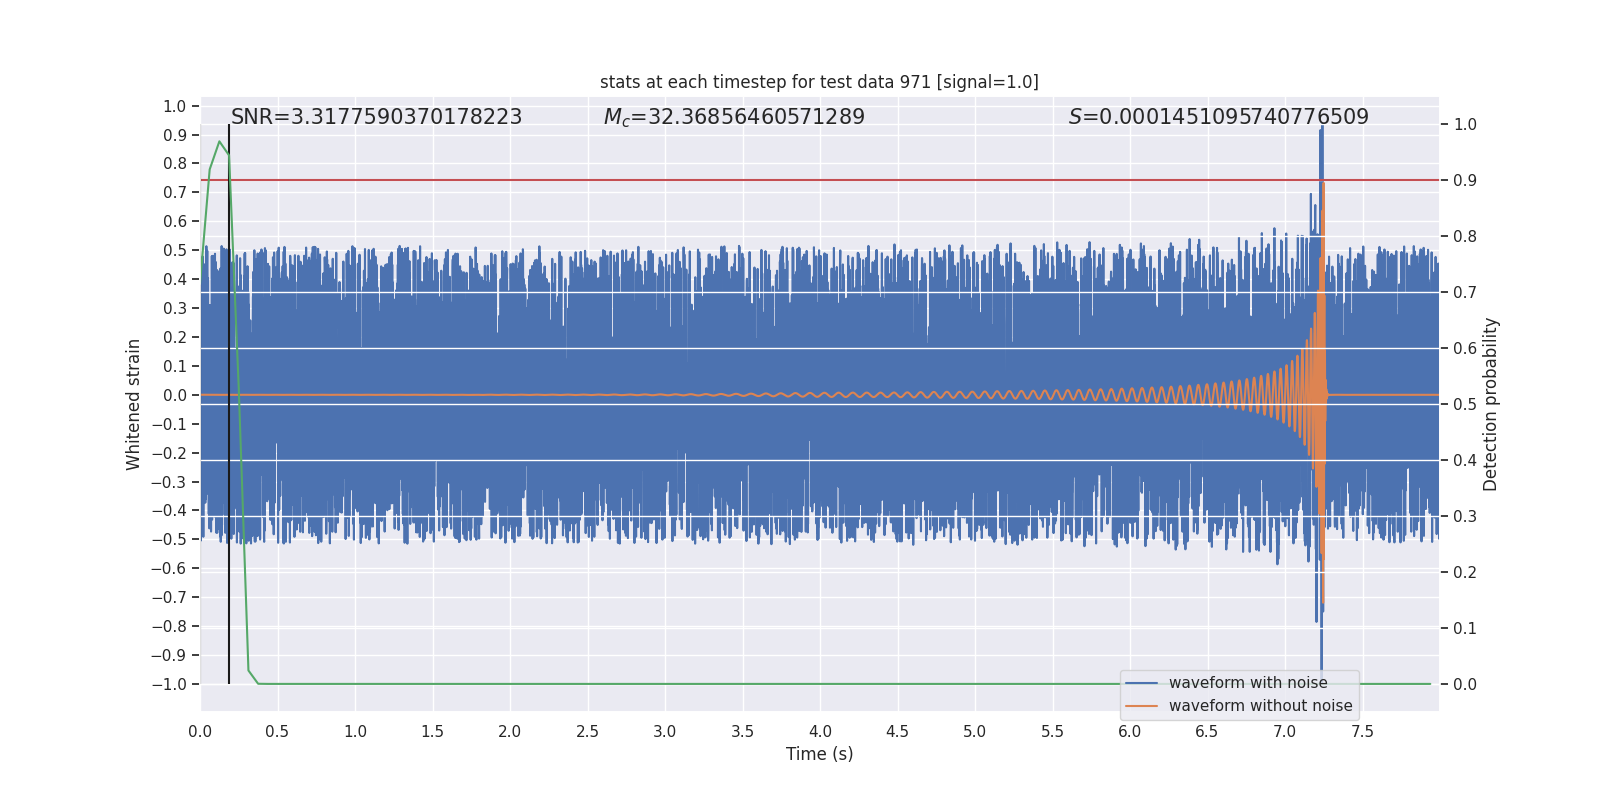This screenshot has width=1600, height=800.
Task: Click the 'Detection probability' right axis label
Action: point(1491,404)
